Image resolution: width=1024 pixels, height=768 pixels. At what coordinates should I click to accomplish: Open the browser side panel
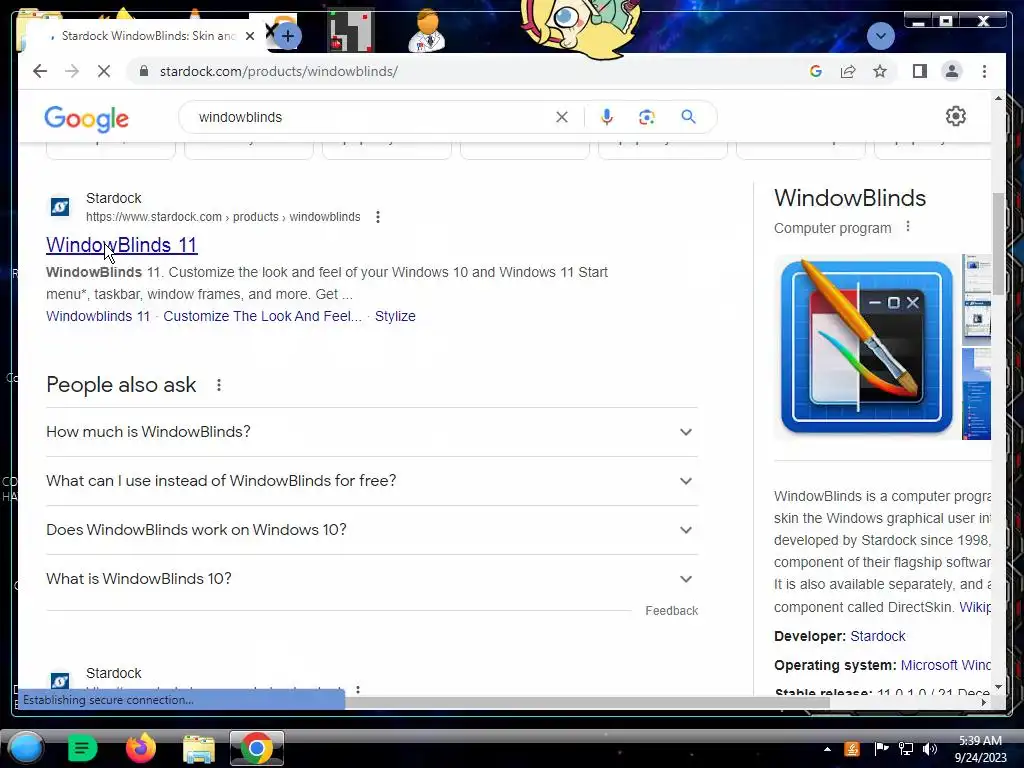click(x=920, y=71)
